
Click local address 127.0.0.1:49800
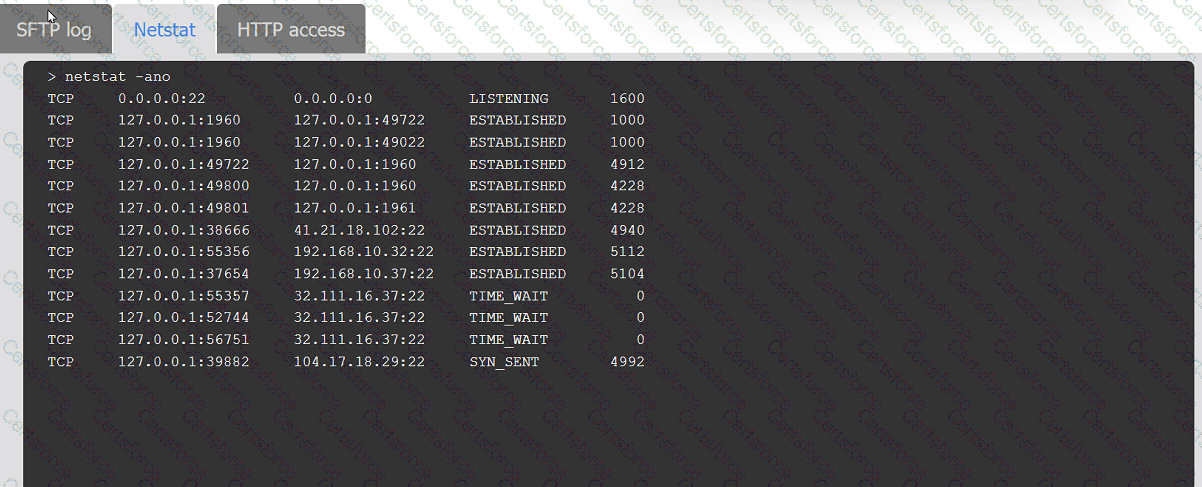(x=184, y=186)
